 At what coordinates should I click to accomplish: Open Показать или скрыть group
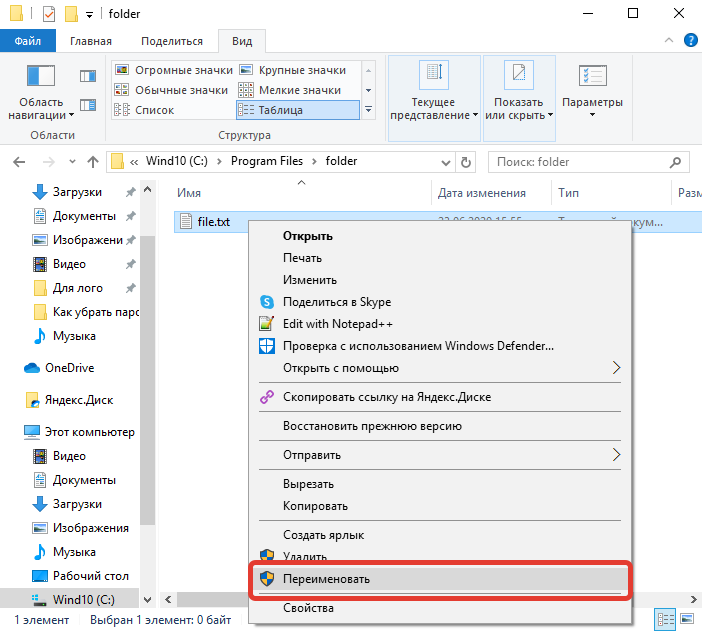pyautogui.click(x=519, y=98)
